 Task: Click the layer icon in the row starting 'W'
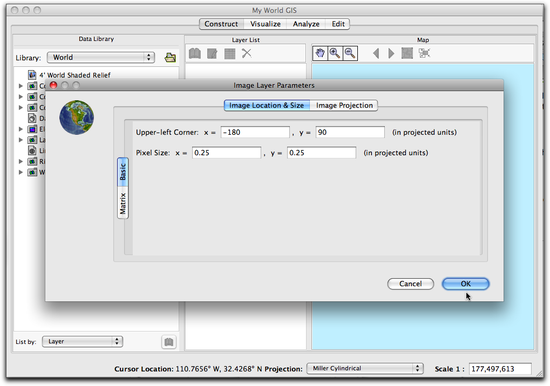tap(32, 172)
